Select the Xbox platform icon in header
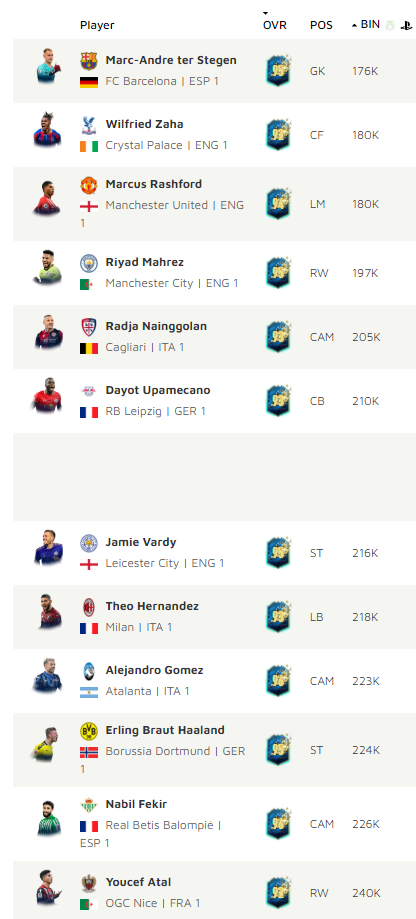The width and height of the screenshot is (416, 919). pyautogui.click(x=390, y=25)
